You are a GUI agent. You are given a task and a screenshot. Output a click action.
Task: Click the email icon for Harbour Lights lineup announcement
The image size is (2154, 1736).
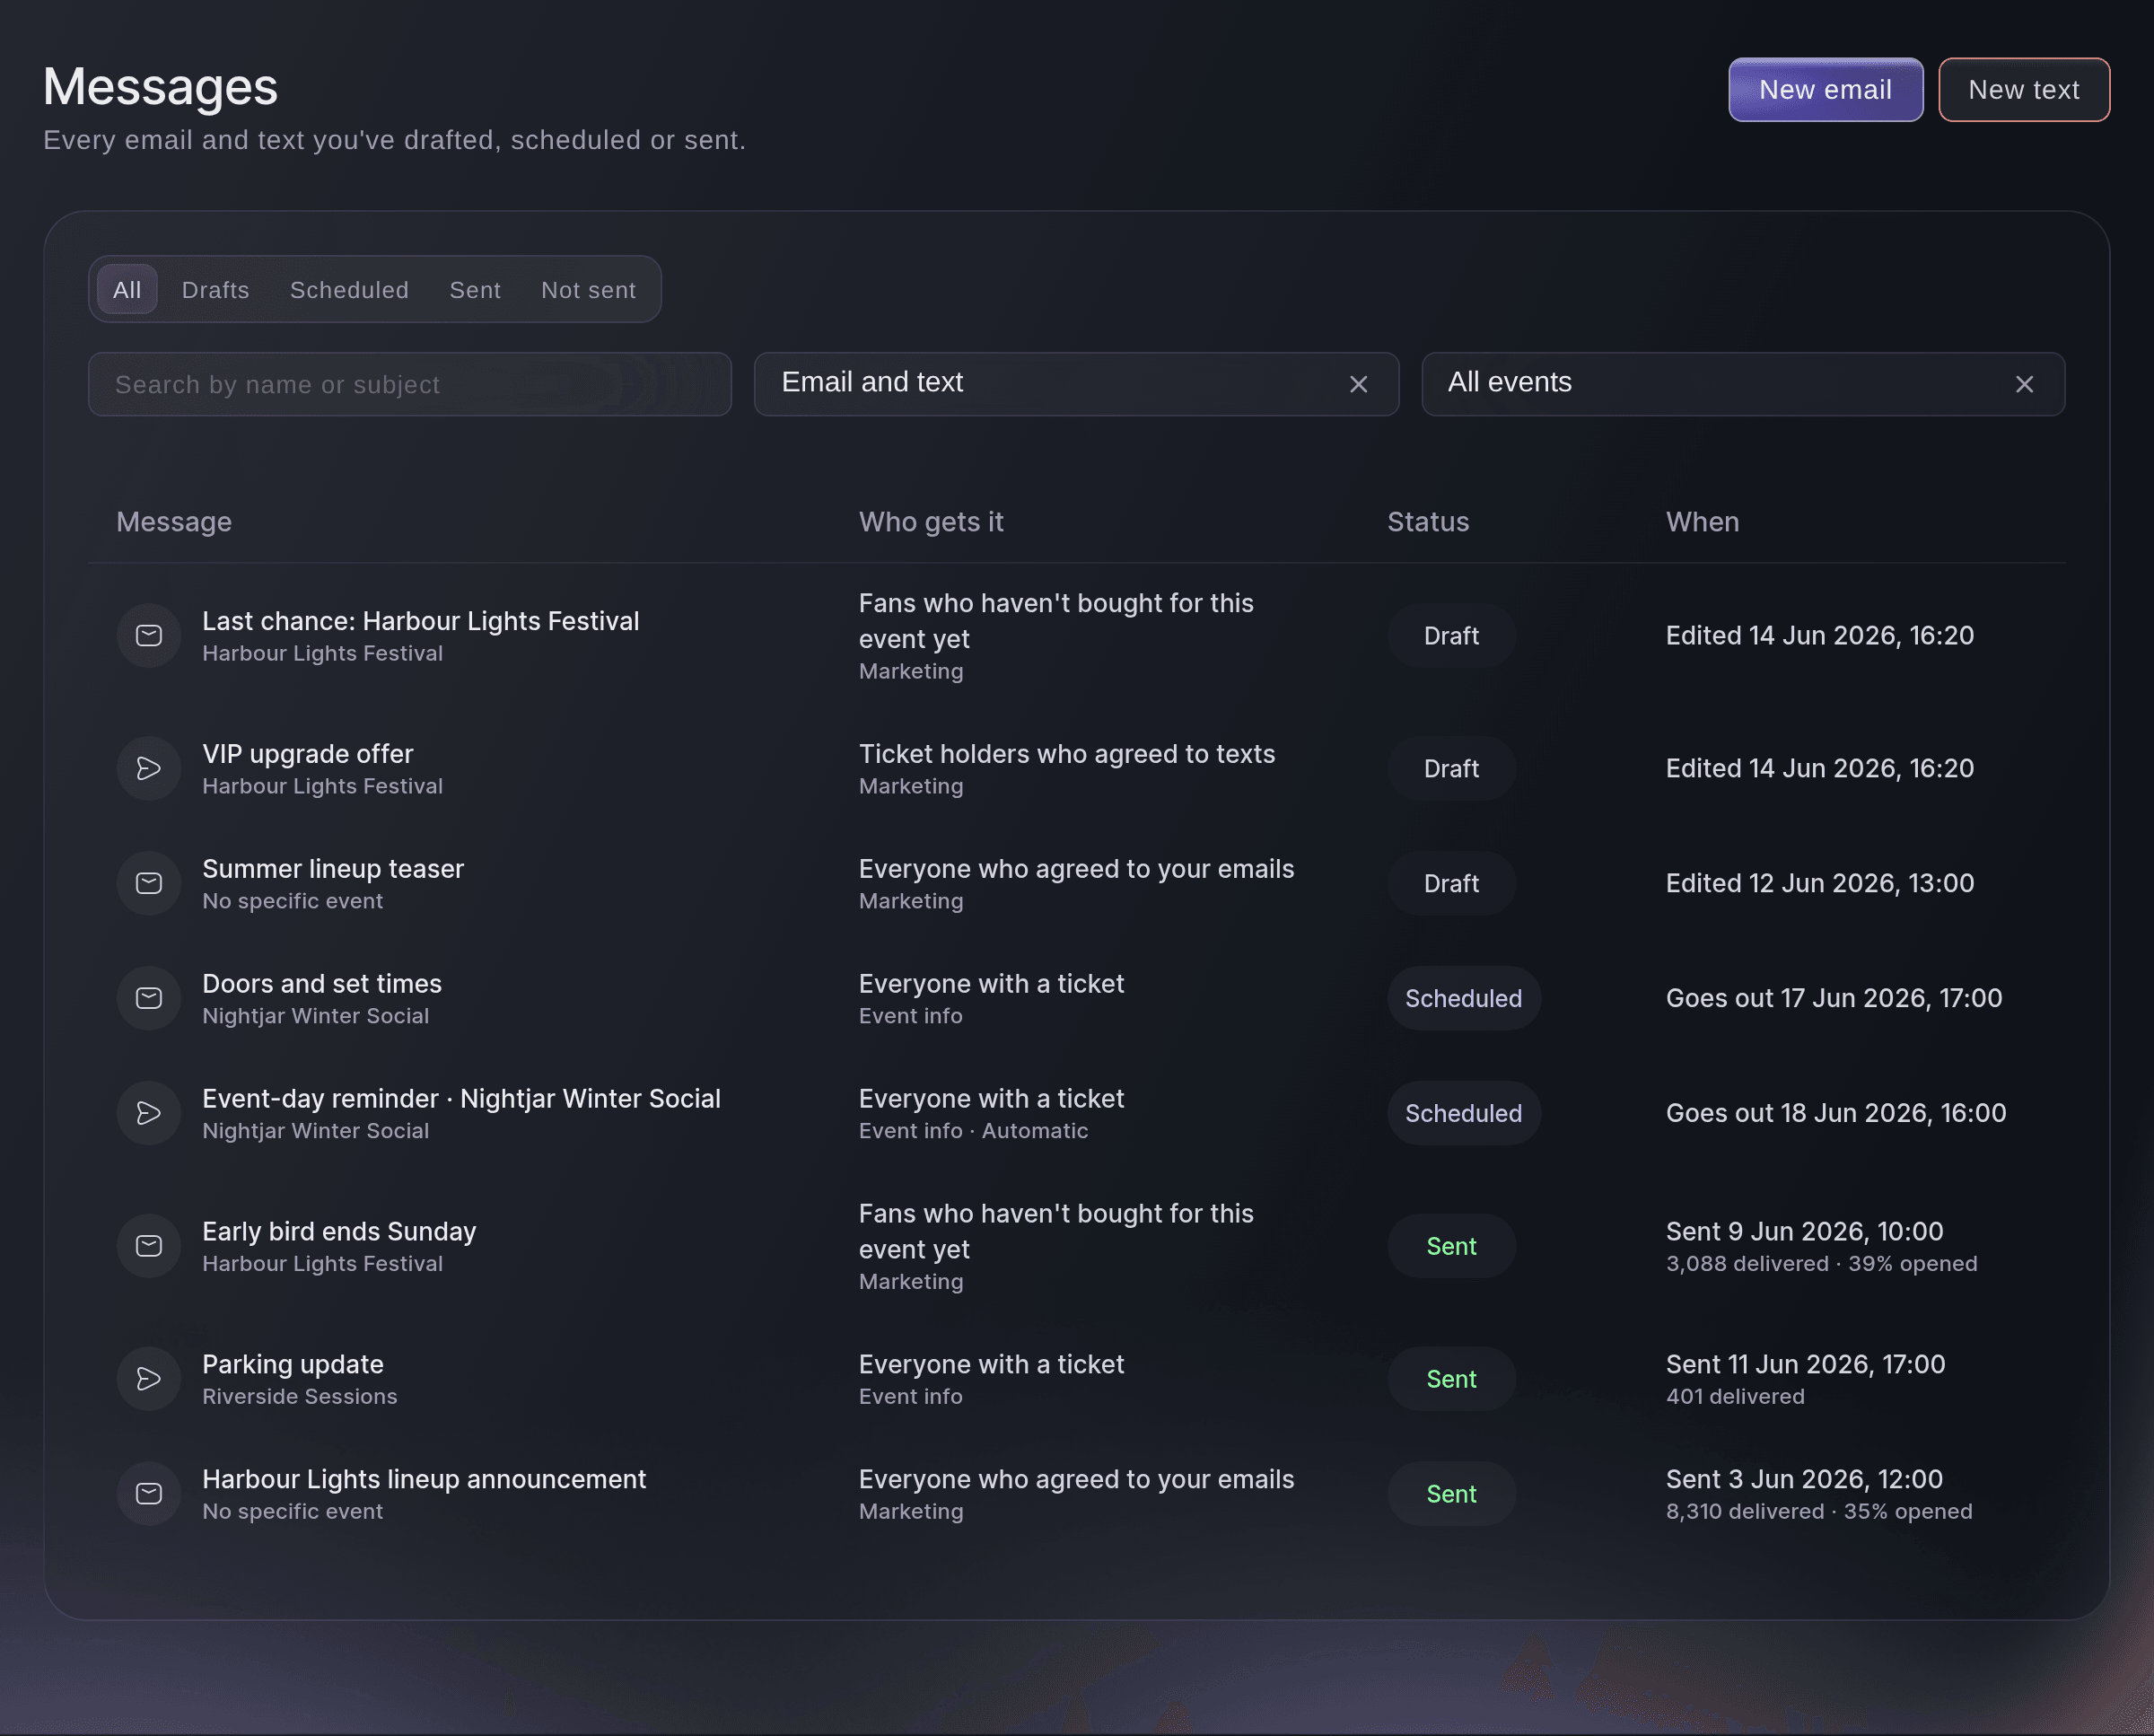(x=149, y=1495)
